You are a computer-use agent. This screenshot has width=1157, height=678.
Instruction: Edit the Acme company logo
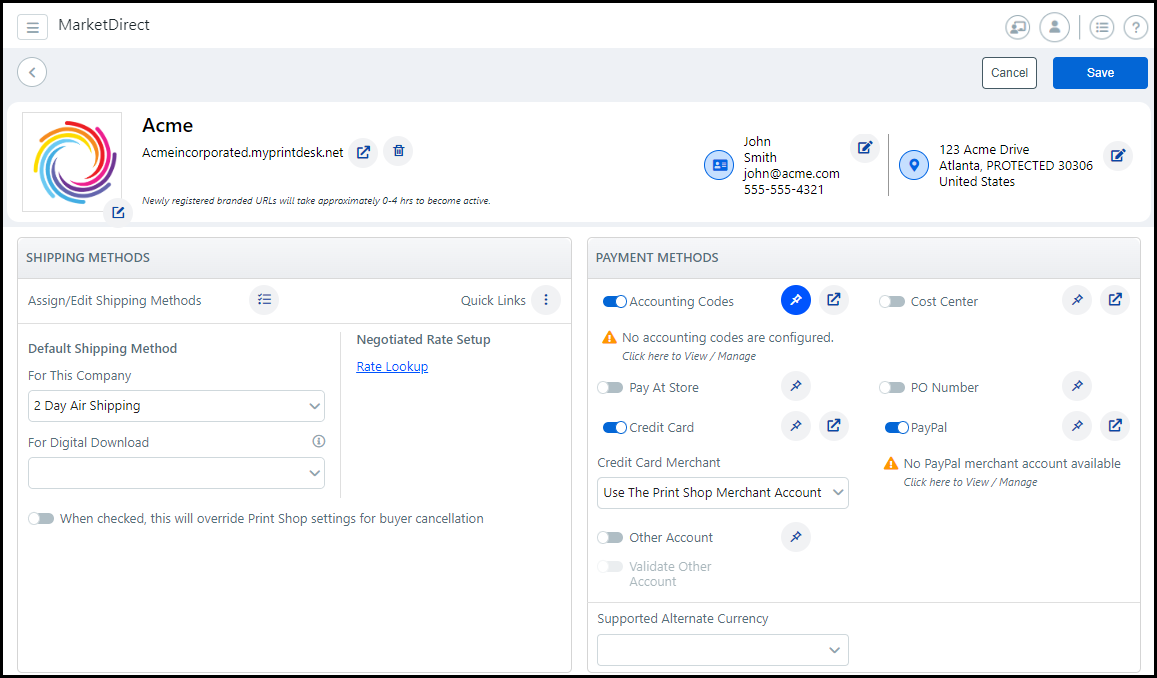[118, 212]
